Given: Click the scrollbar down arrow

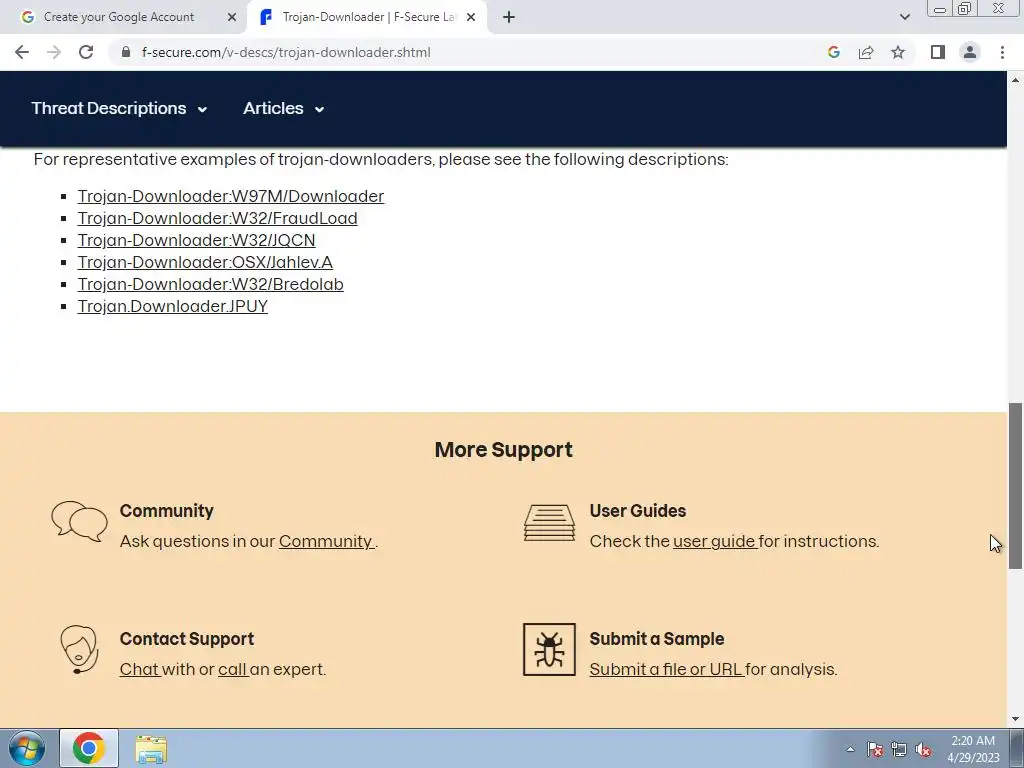Looking at the screenshot, I should click(x=1016, y=719).
